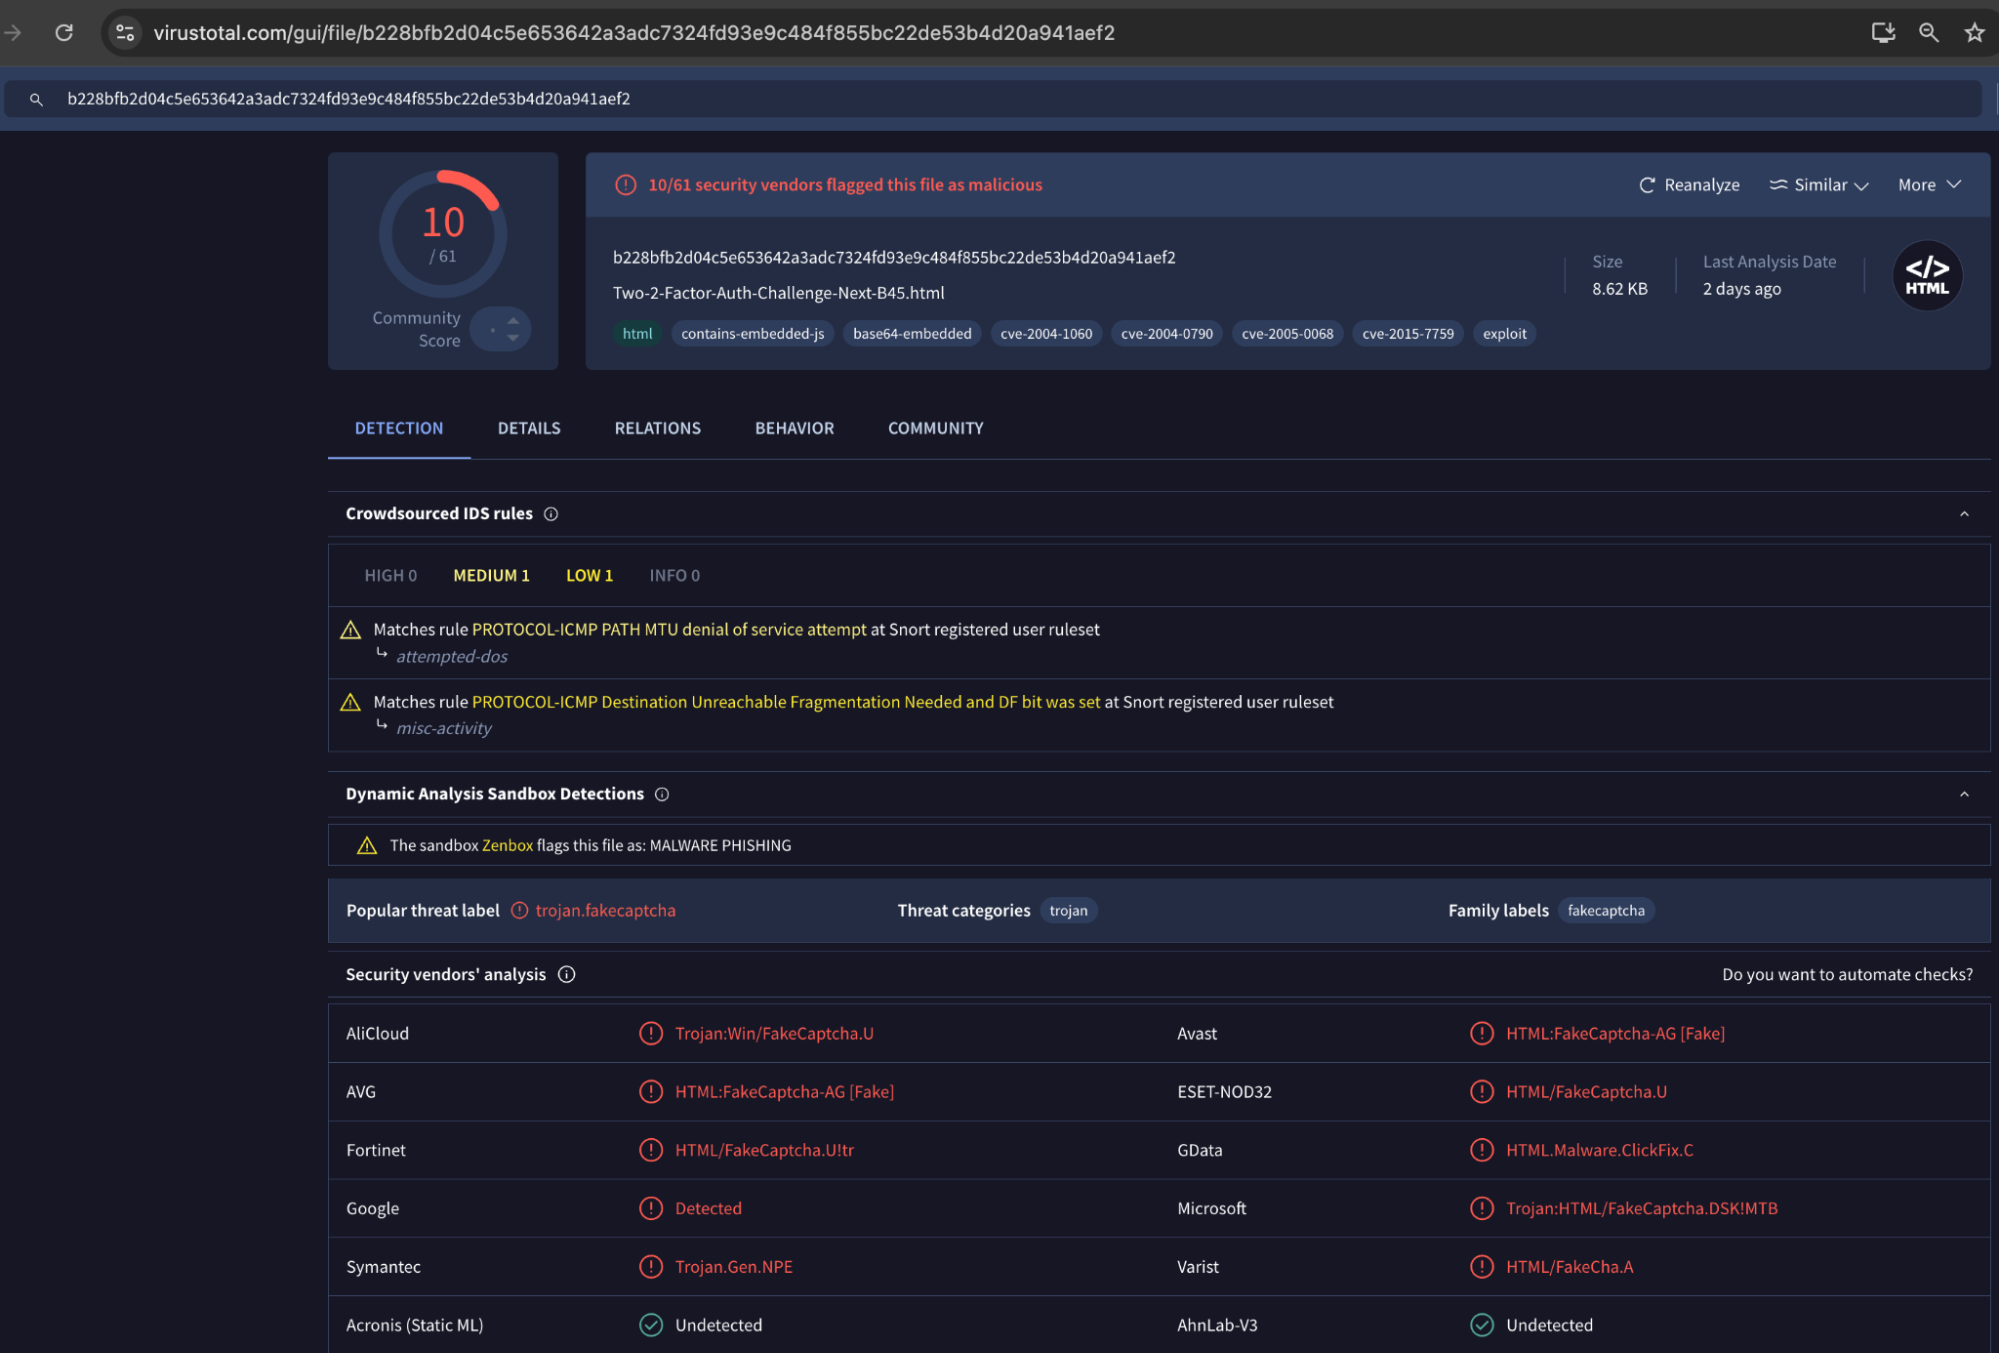This screenshot has height=1353, width=1999.
Task: Open the DETAILS tab
Action: click(529, 428)
